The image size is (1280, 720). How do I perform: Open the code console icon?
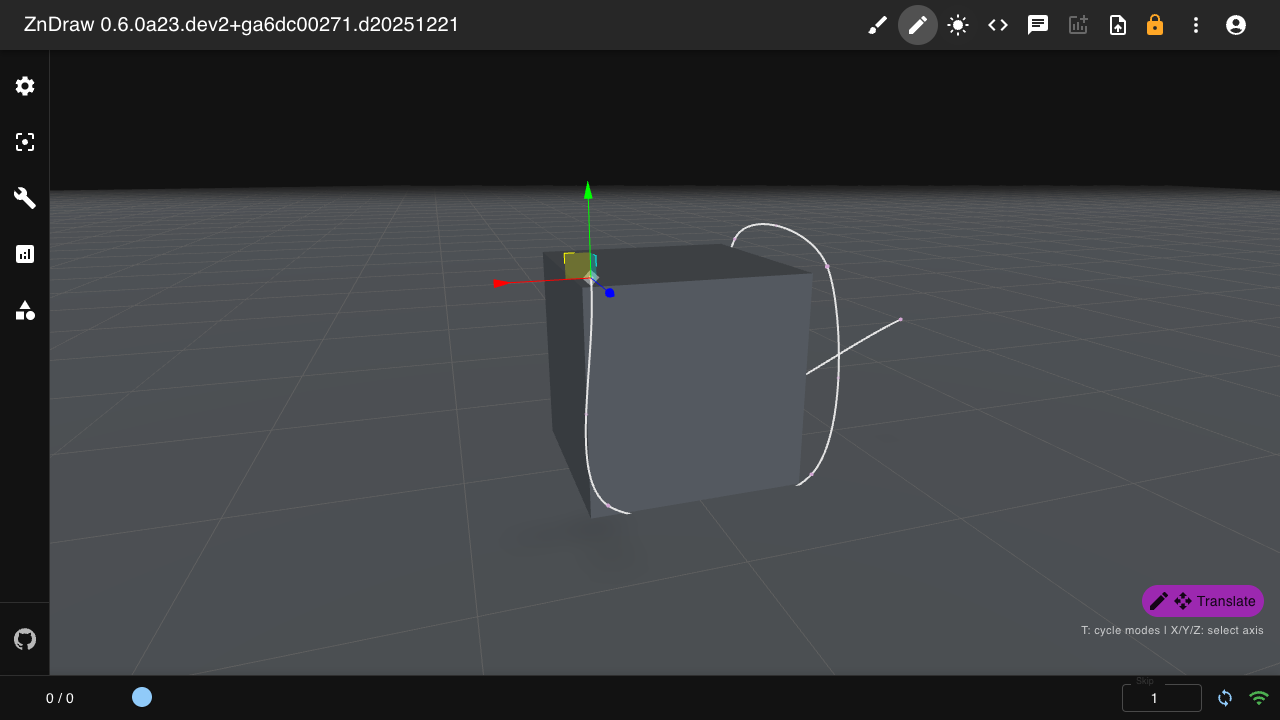click(998, 25)
